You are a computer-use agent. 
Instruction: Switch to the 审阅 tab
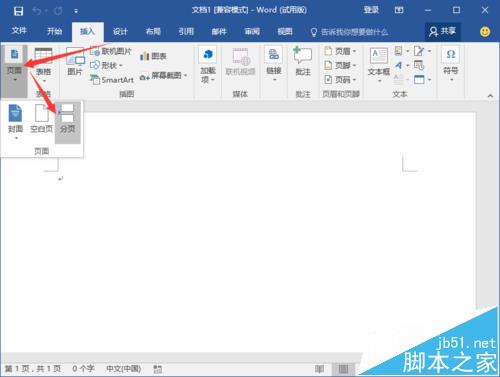point(252,31)
